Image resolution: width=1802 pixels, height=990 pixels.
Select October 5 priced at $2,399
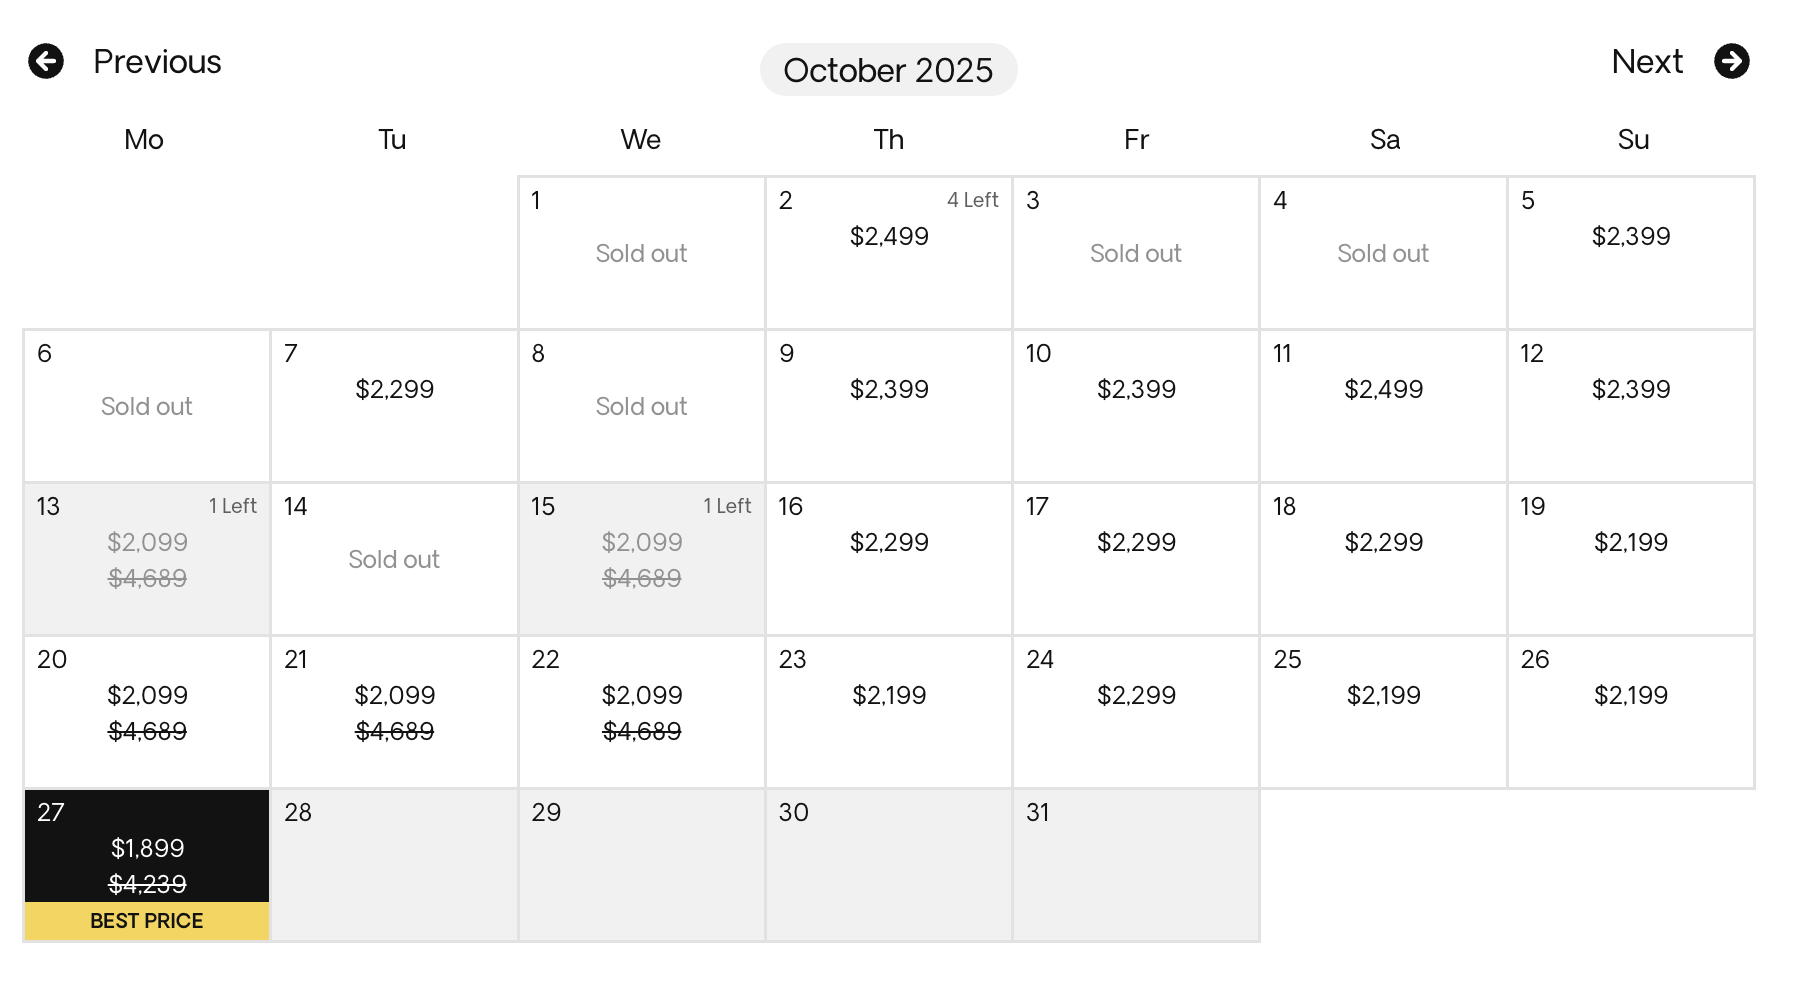[x=1630, y=252]
